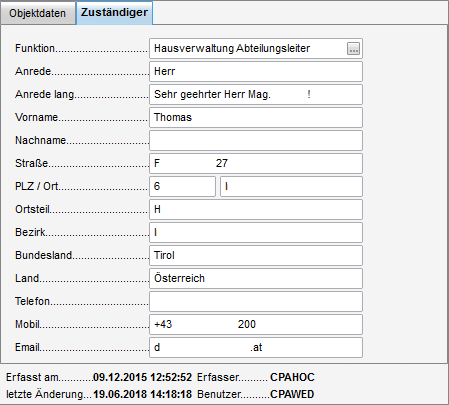Select the Ort city field
The image size is (449, 405).
click(x=291, y=187)
